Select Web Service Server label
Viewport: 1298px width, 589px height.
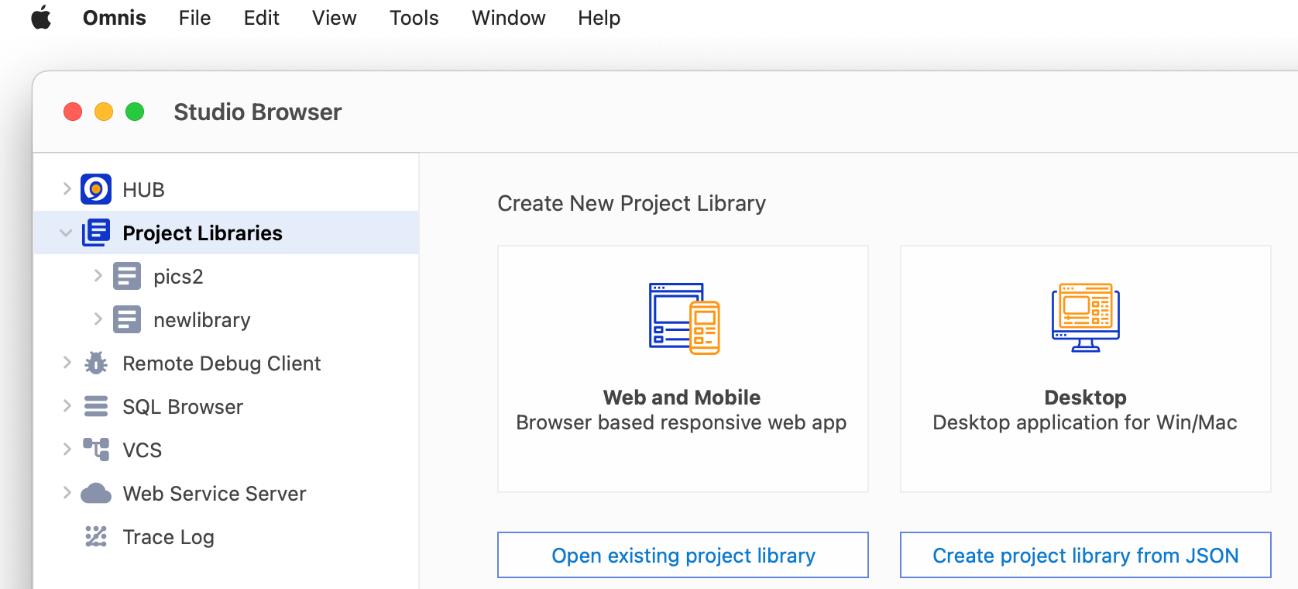215,494
